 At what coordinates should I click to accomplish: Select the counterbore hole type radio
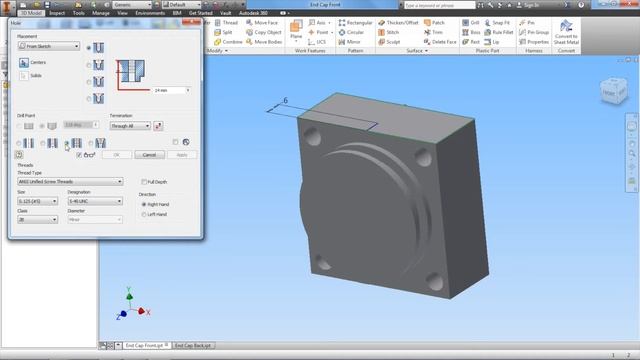[x=89, y=65]
